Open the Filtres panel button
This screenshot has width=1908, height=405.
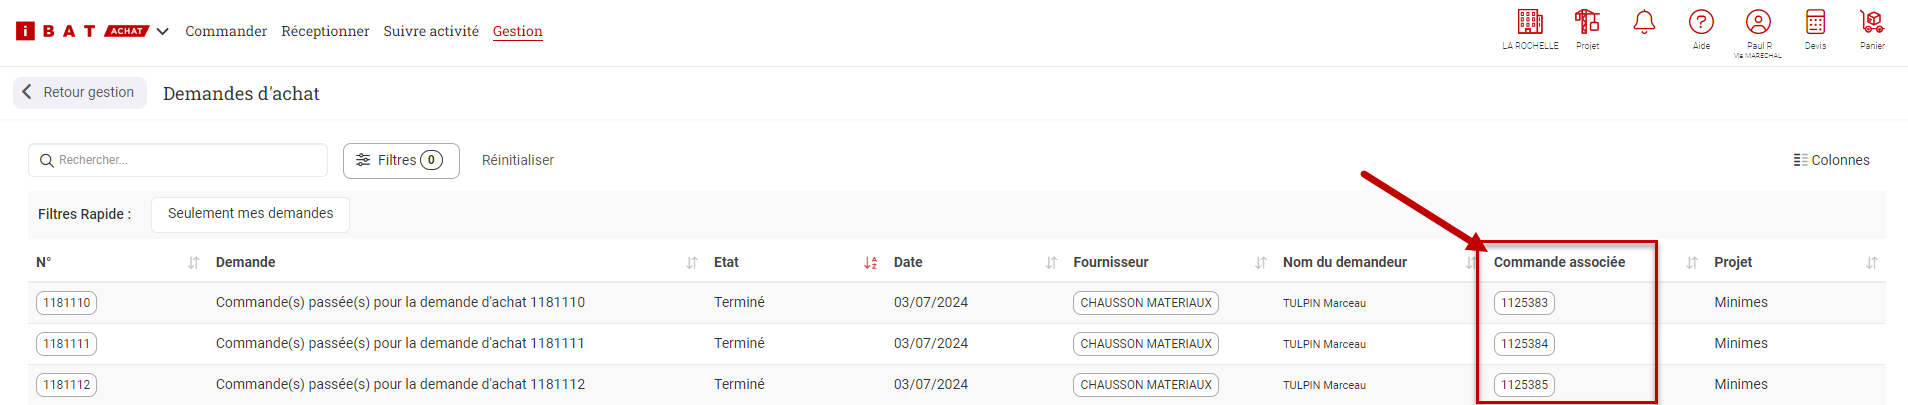(401, 160)
